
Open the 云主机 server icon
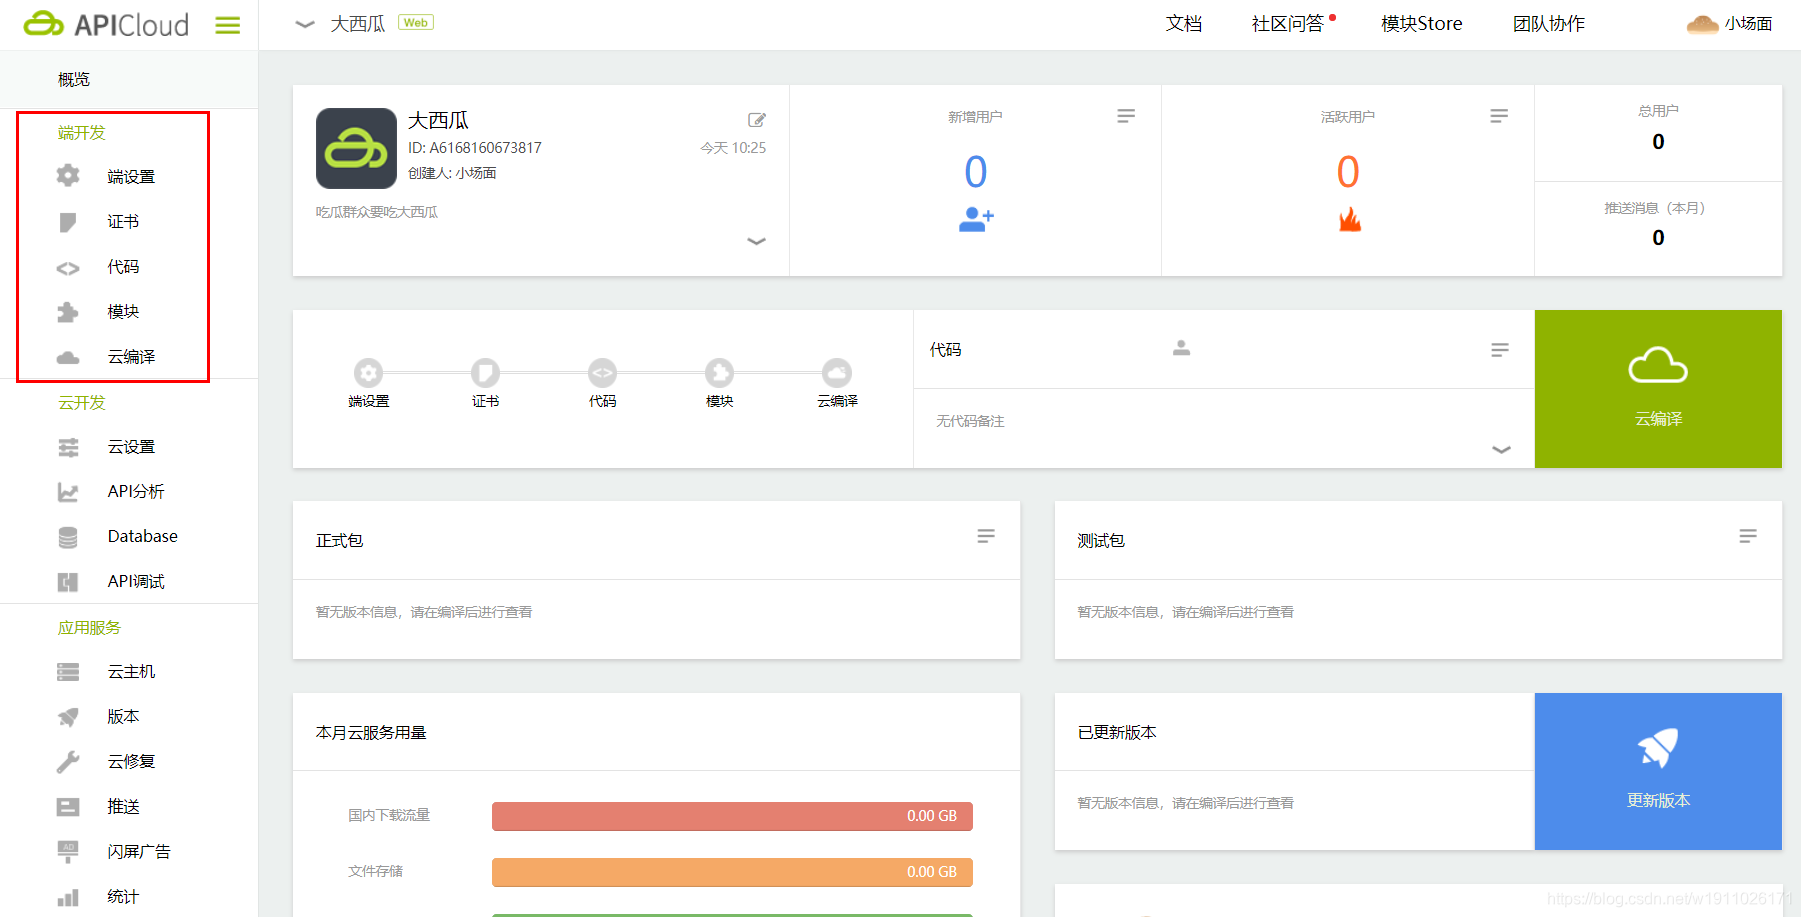click(68, 672)
